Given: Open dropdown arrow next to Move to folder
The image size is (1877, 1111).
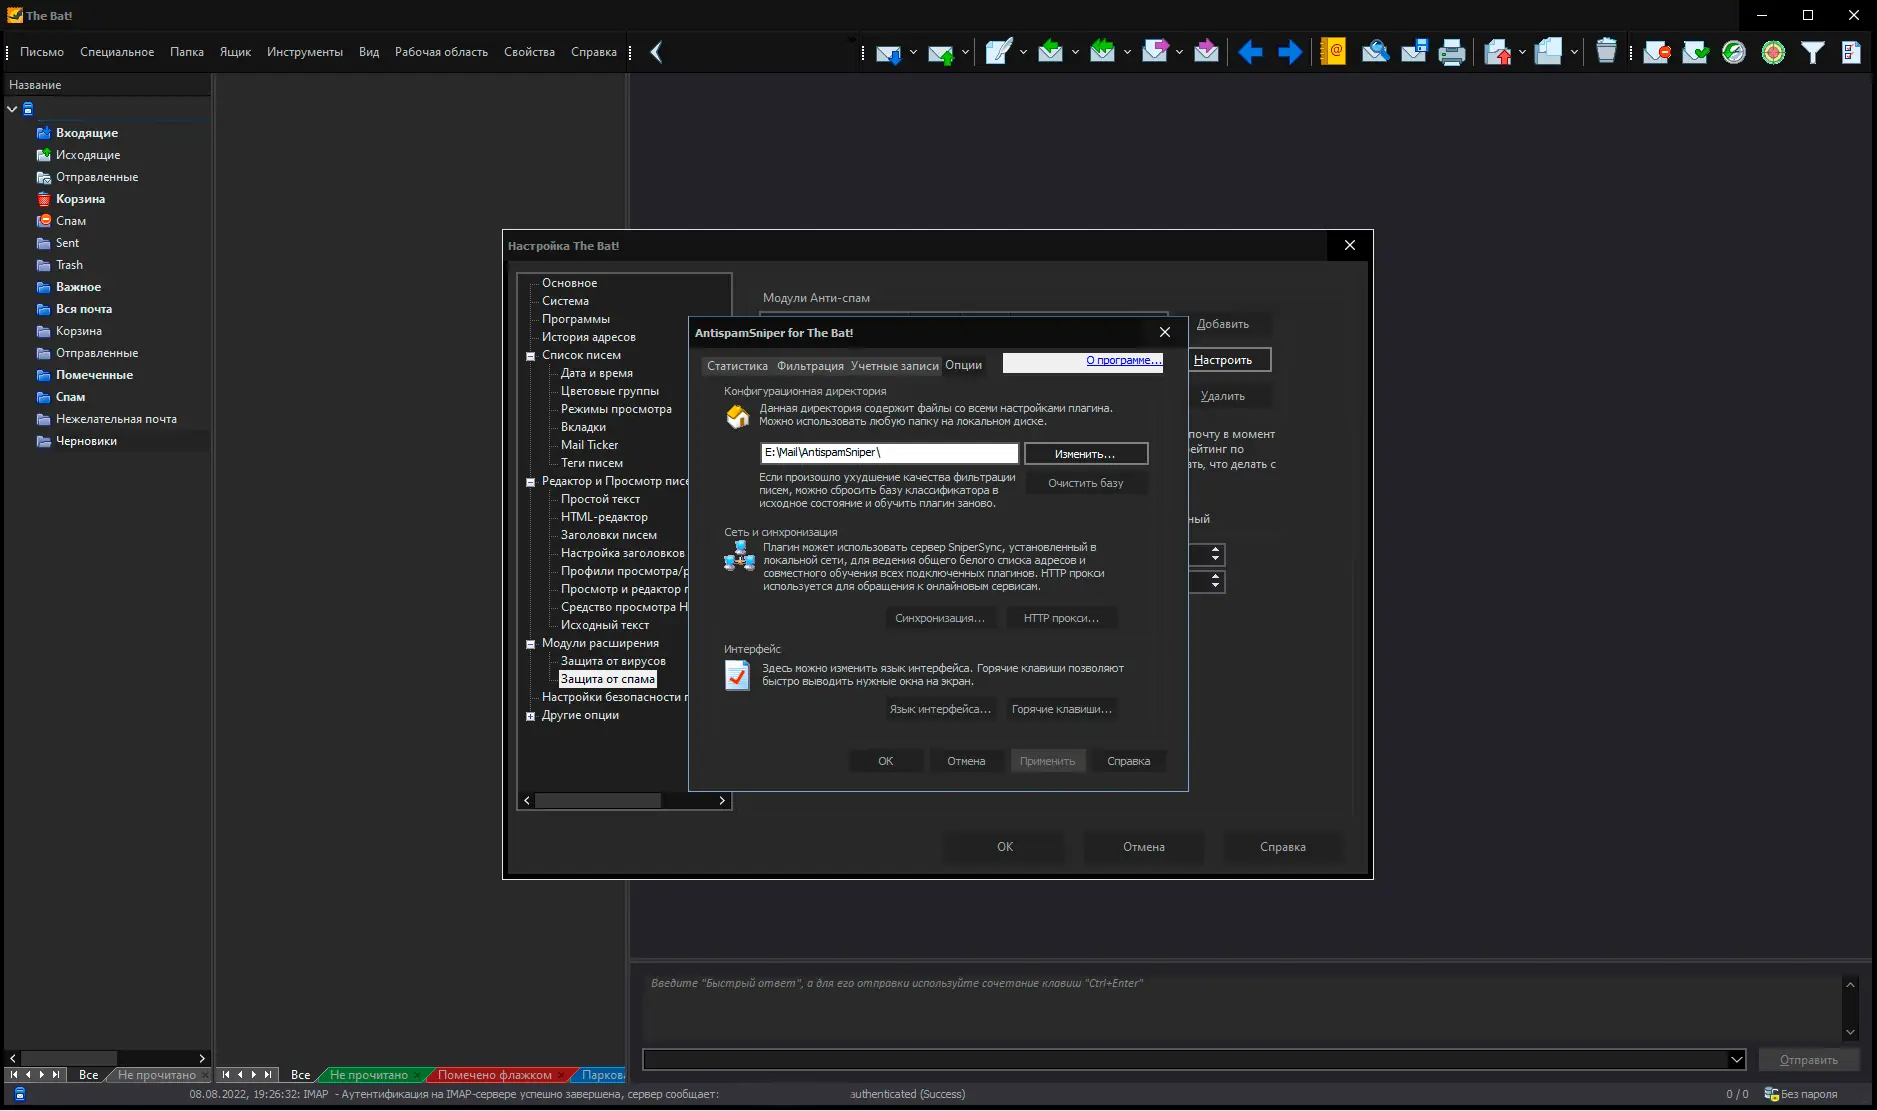Looking at the screenshot, I should tap(1522, 52).
